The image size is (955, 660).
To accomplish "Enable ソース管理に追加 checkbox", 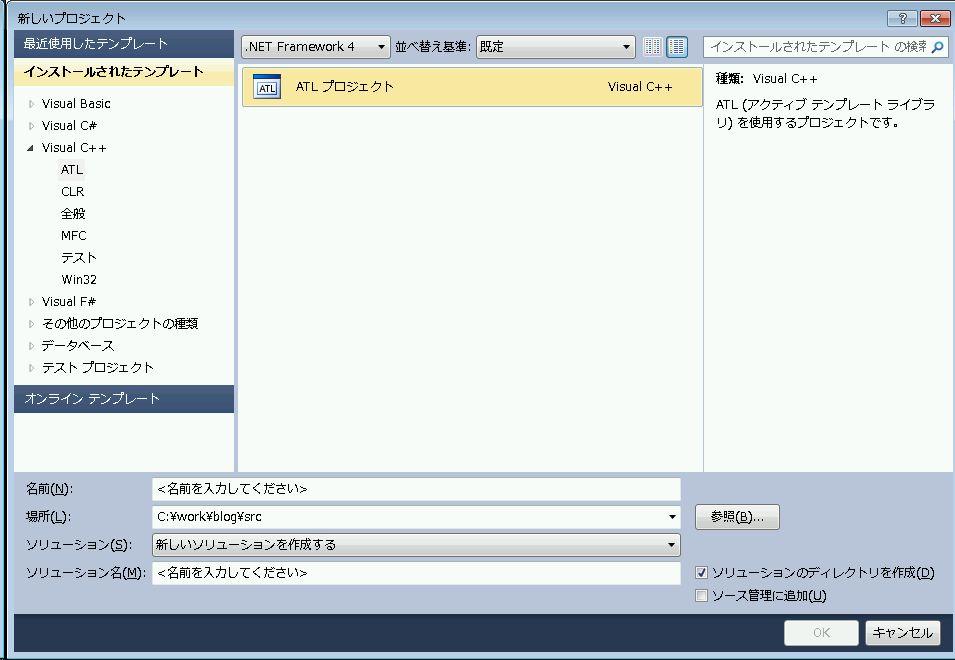I will click(701, 596).
